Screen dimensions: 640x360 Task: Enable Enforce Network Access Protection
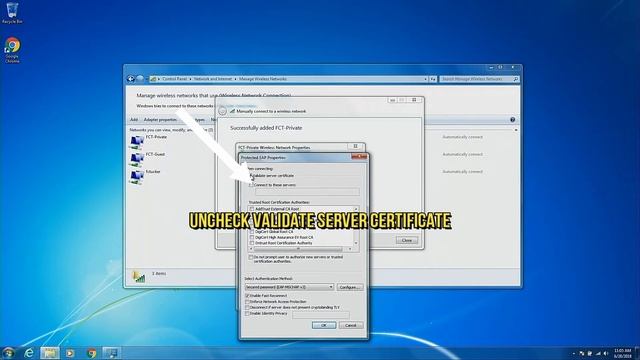coord(247,302)
